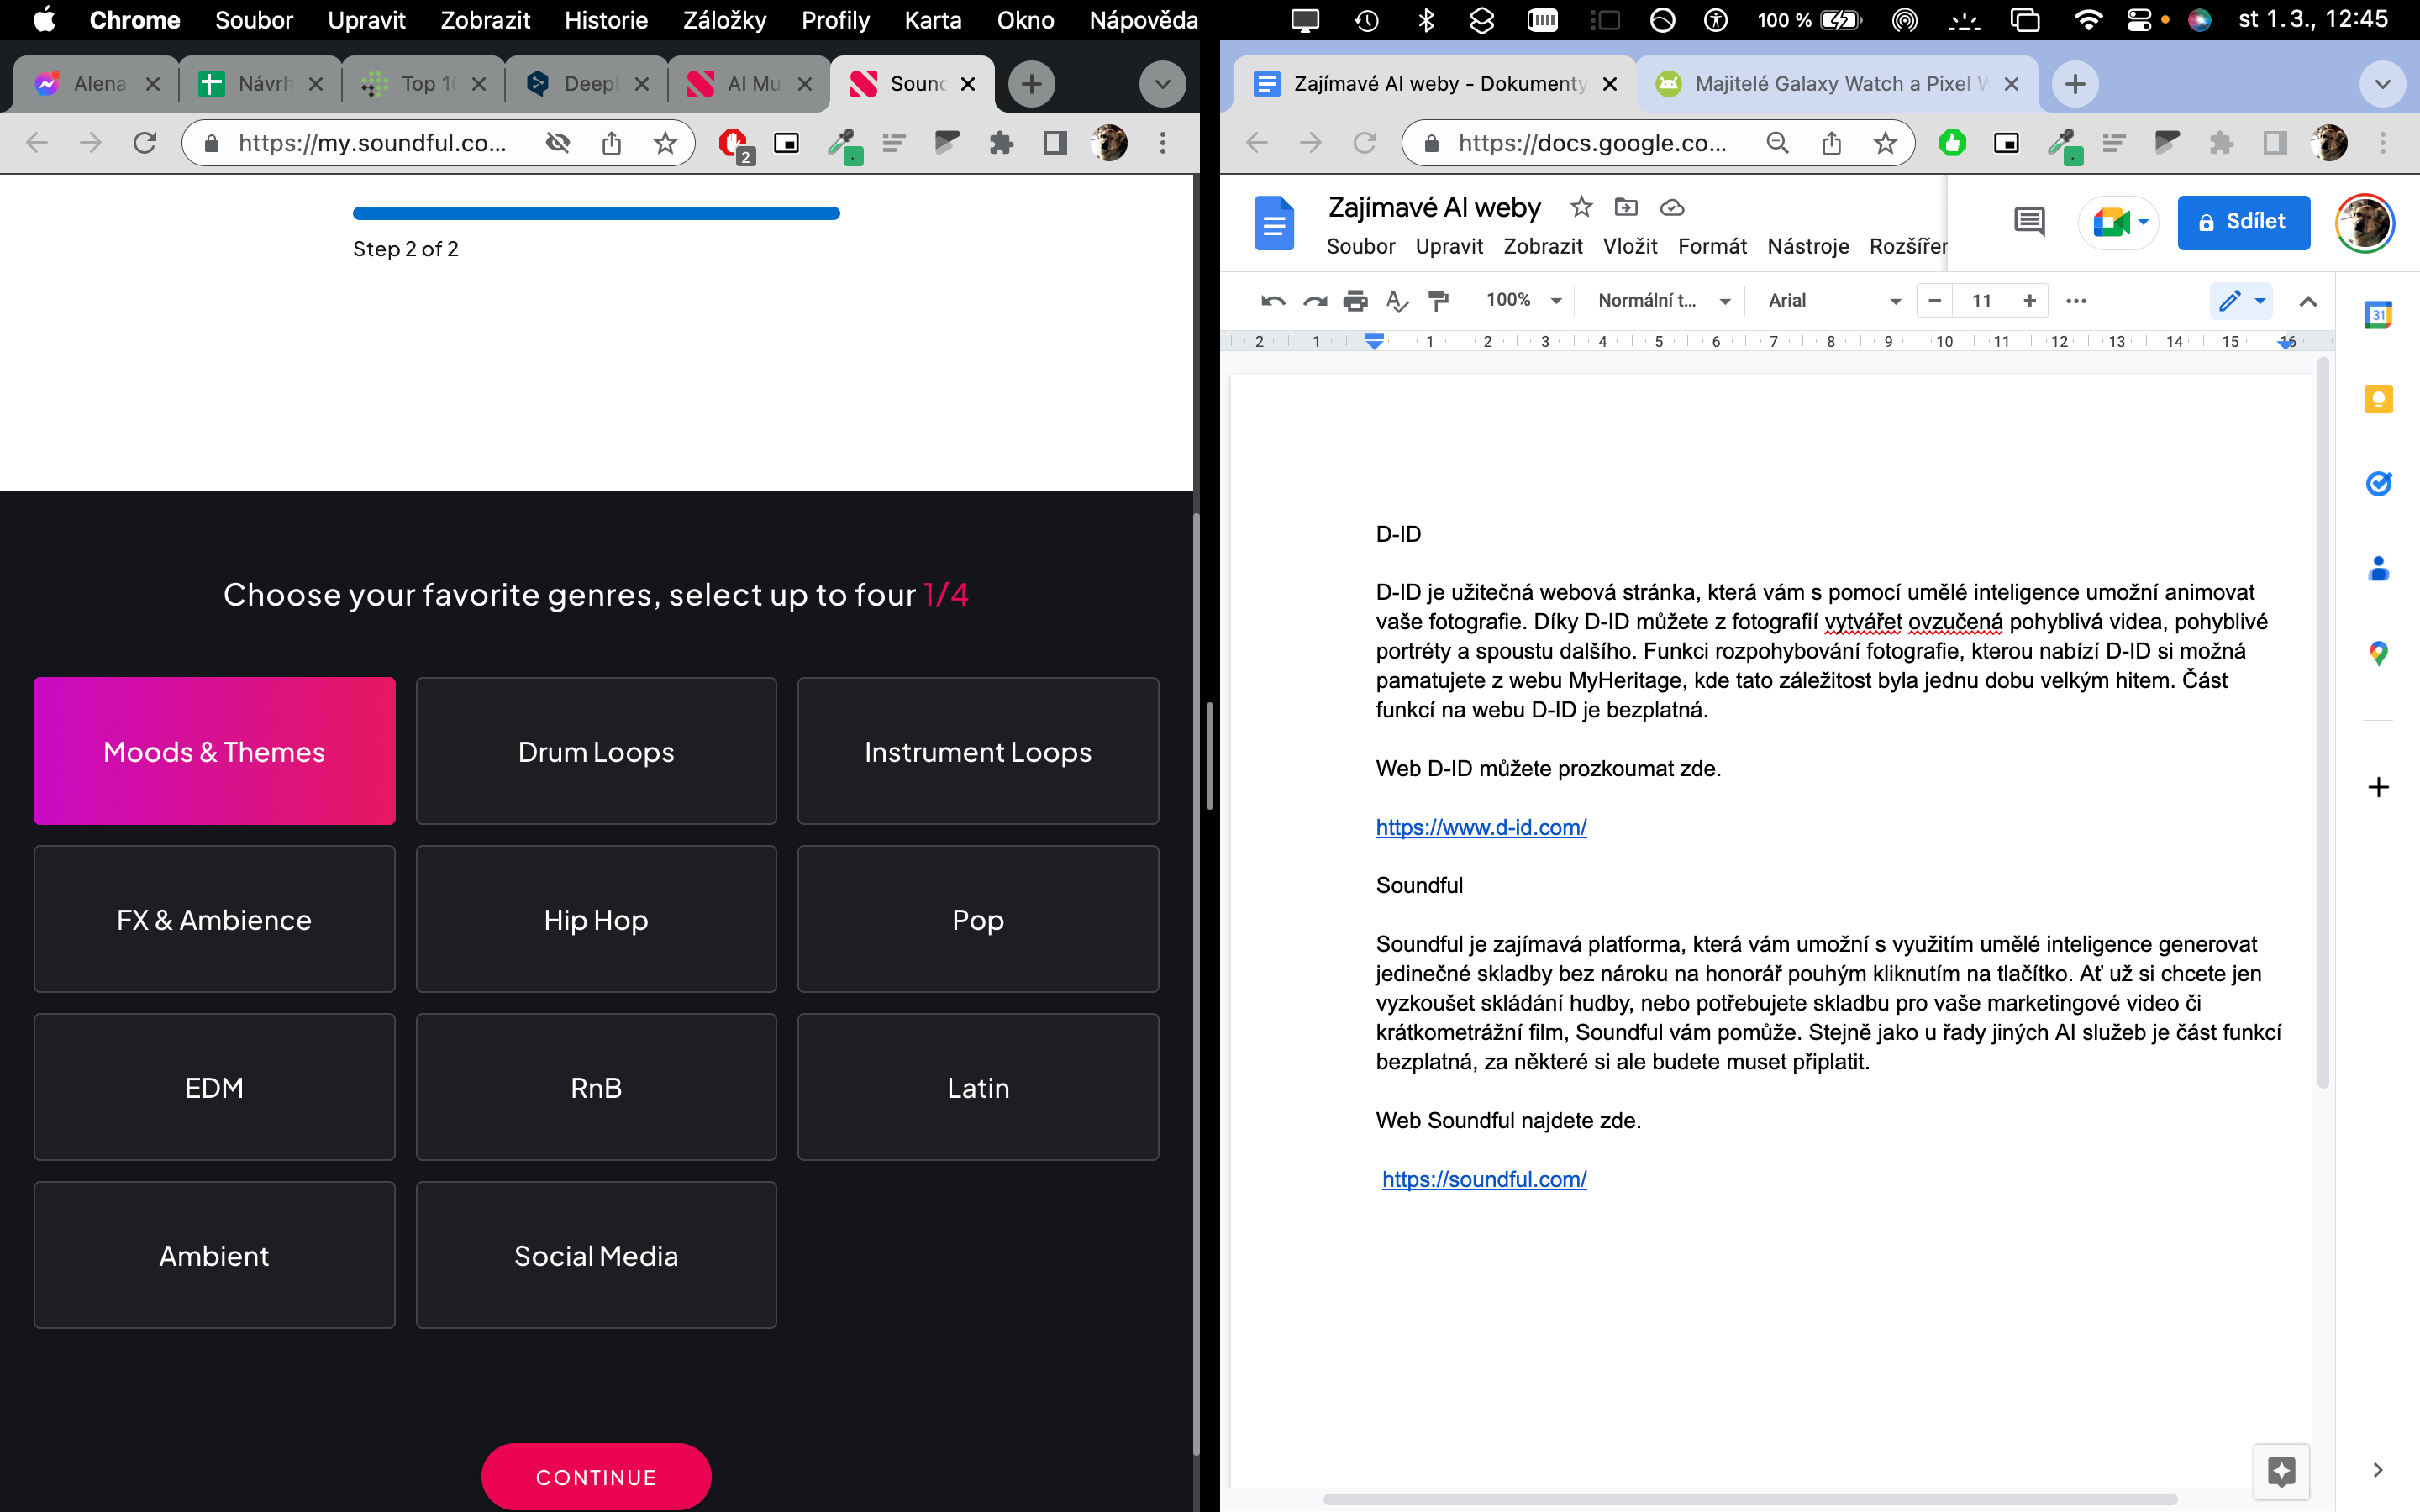Click the paint format roller icon
This screenshot has width=2420, height=1512.
[x=1438, y=301]
